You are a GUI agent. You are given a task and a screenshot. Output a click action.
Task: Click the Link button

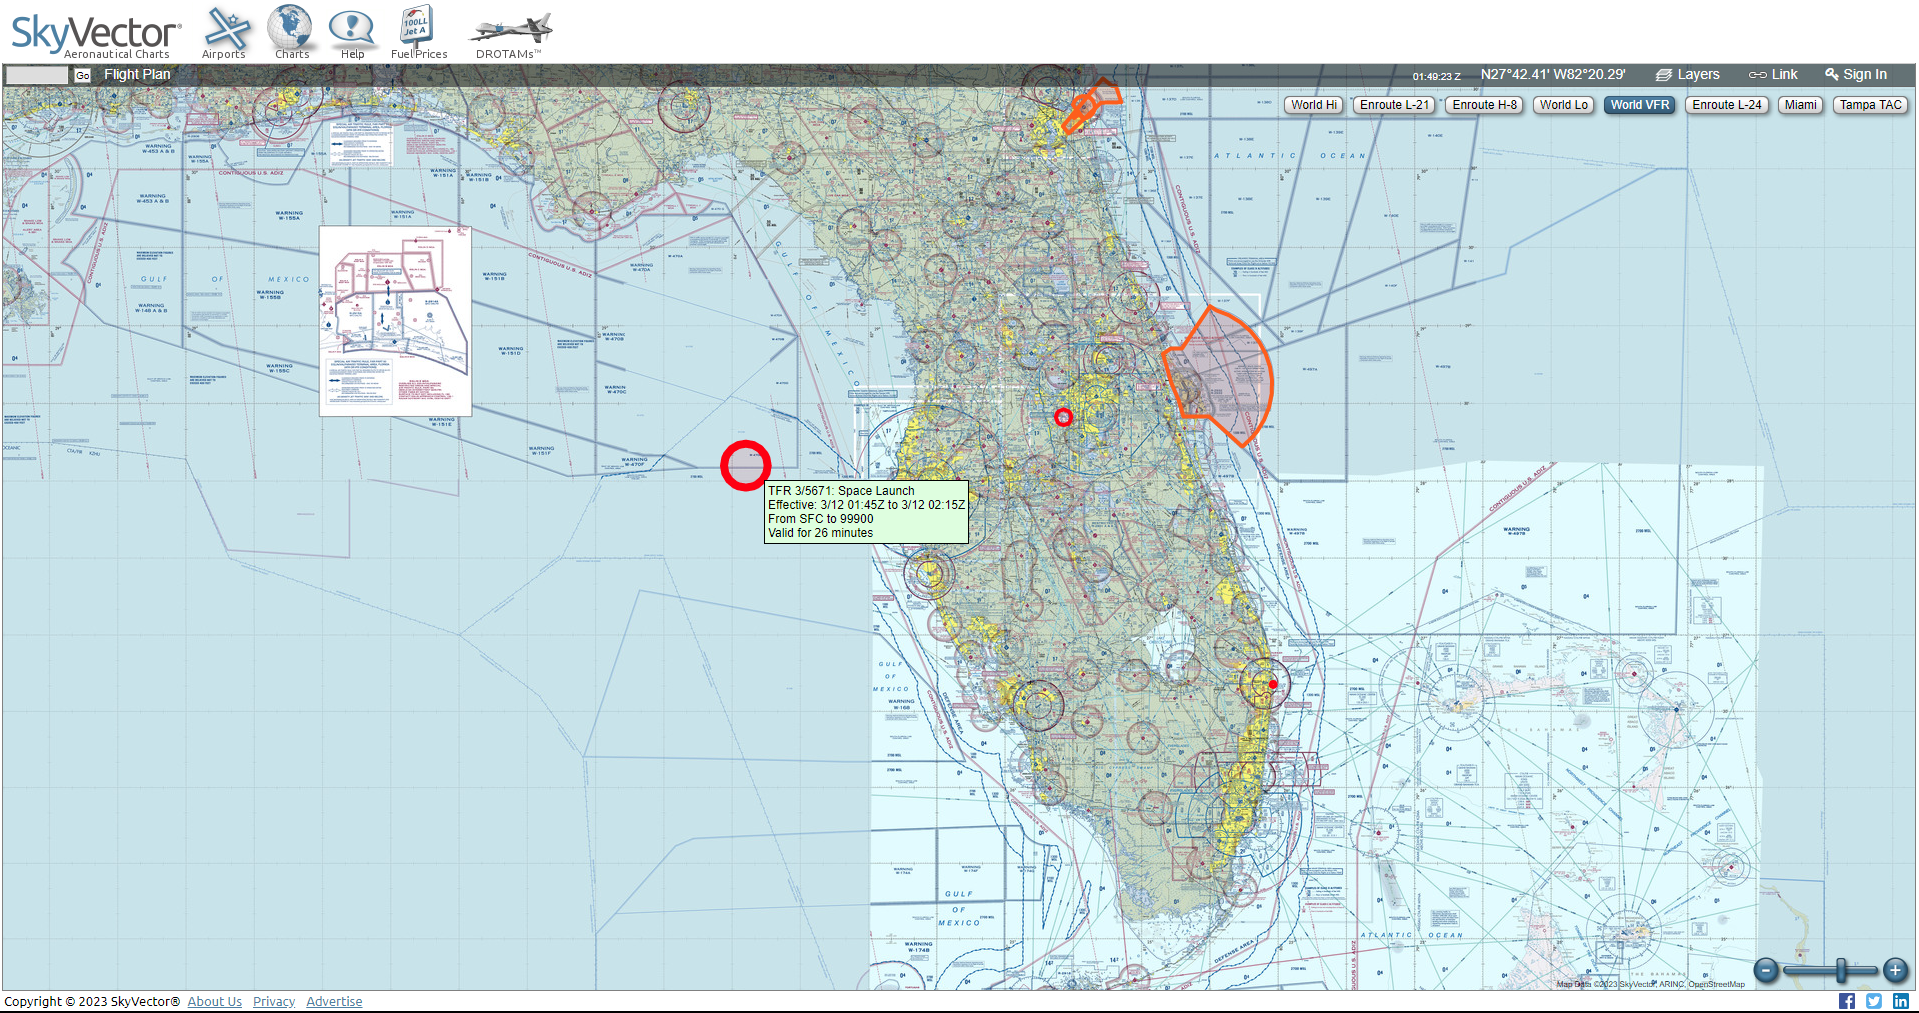1773,75
